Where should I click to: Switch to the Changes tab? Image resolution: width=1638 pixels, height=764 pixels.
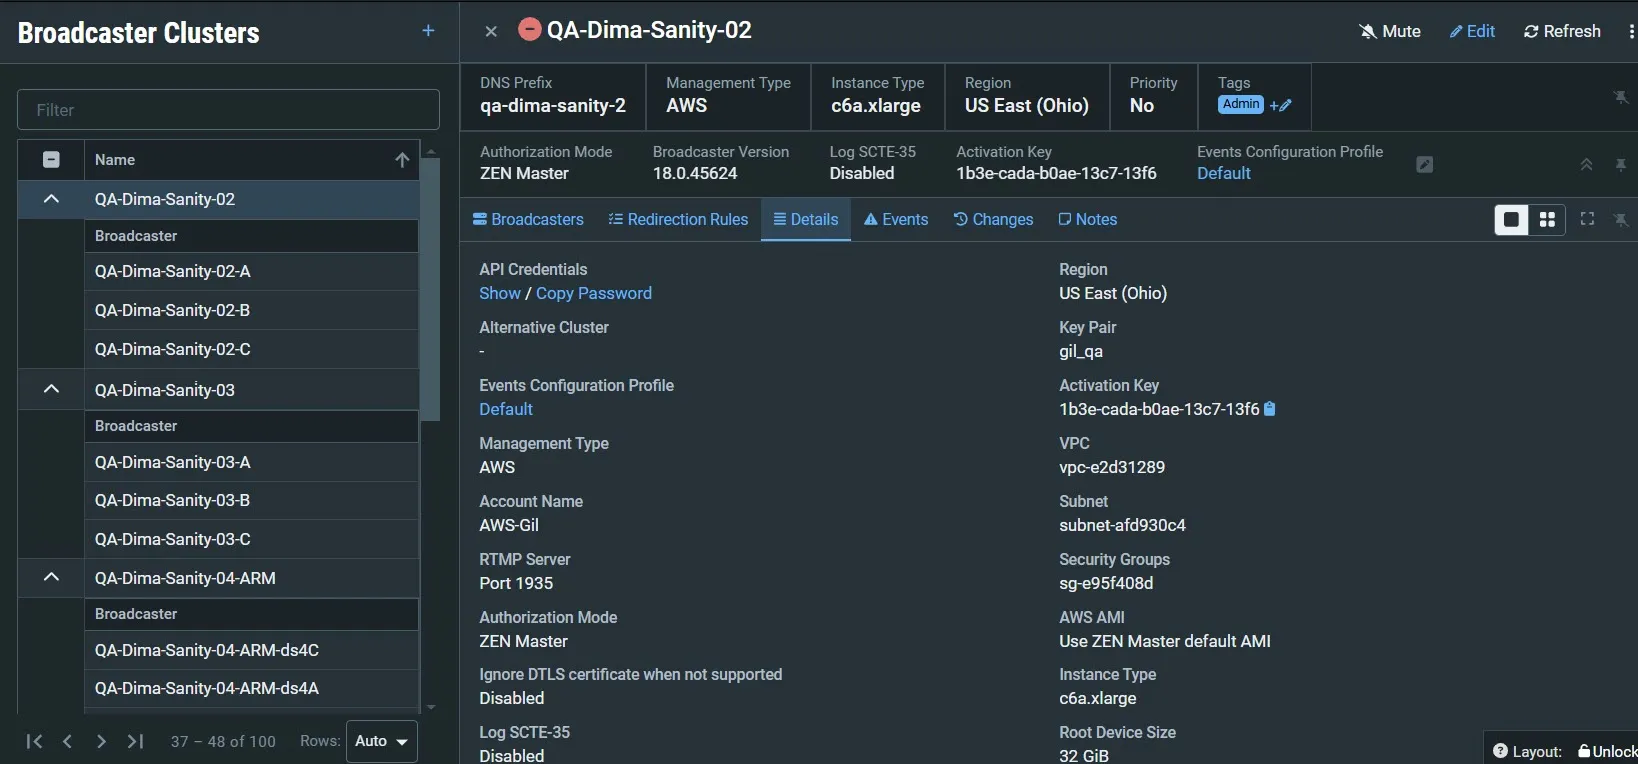(x=993, y=220)
